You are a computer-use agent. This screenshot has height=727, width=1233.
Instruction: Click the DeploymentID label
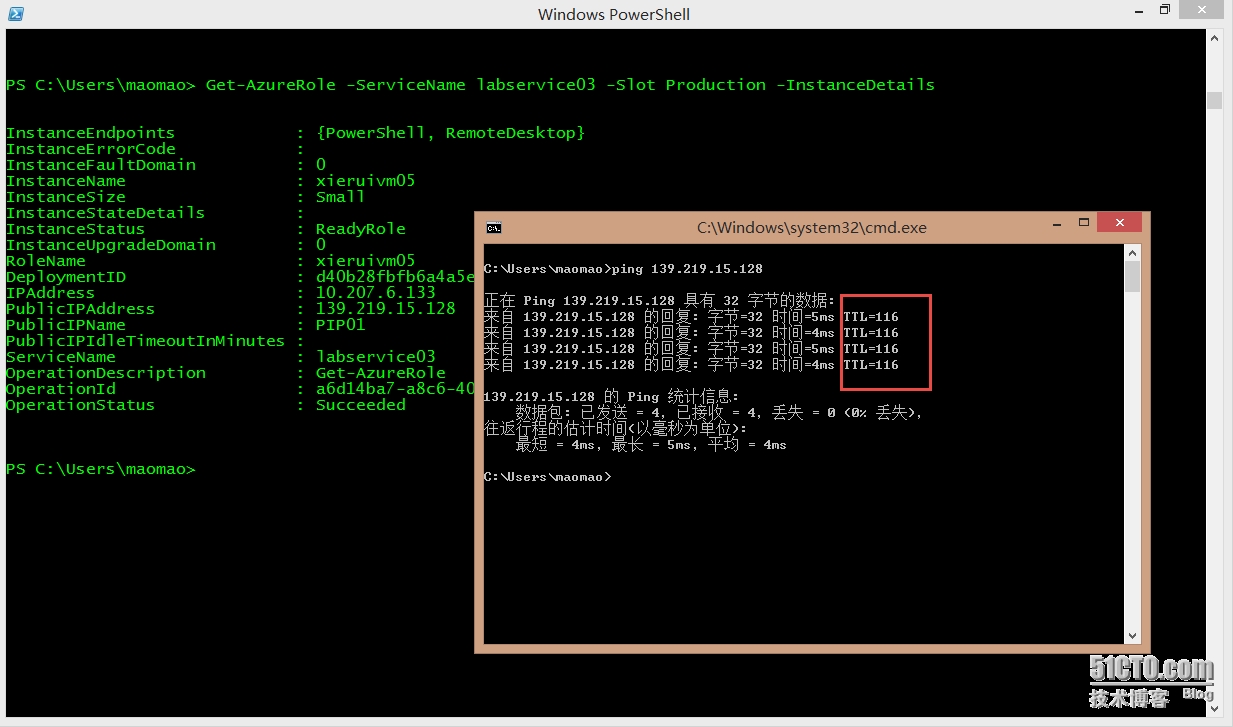(x=66, y=277)
